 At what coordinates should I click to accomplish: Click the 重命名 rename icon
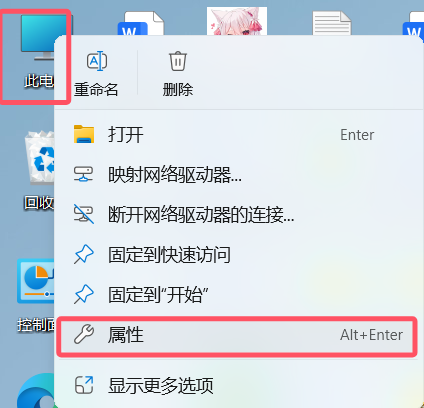97,61
